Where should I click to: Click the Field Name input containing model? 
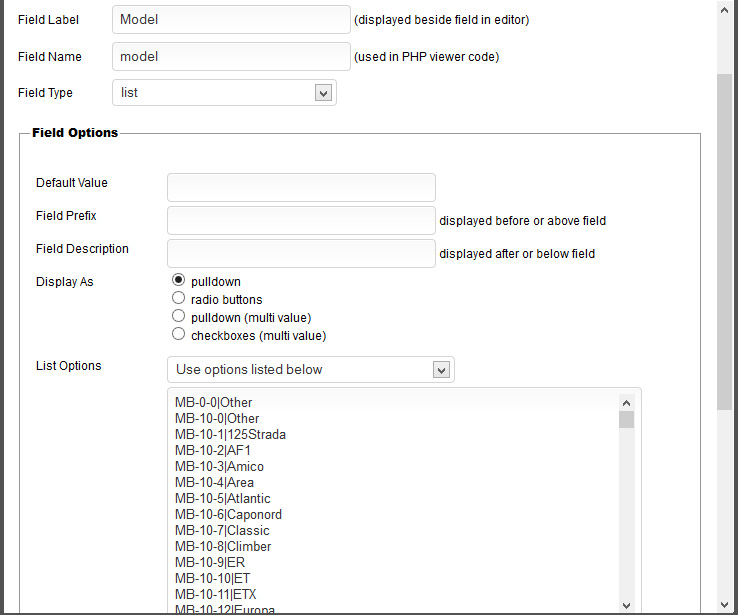(231, 56)
